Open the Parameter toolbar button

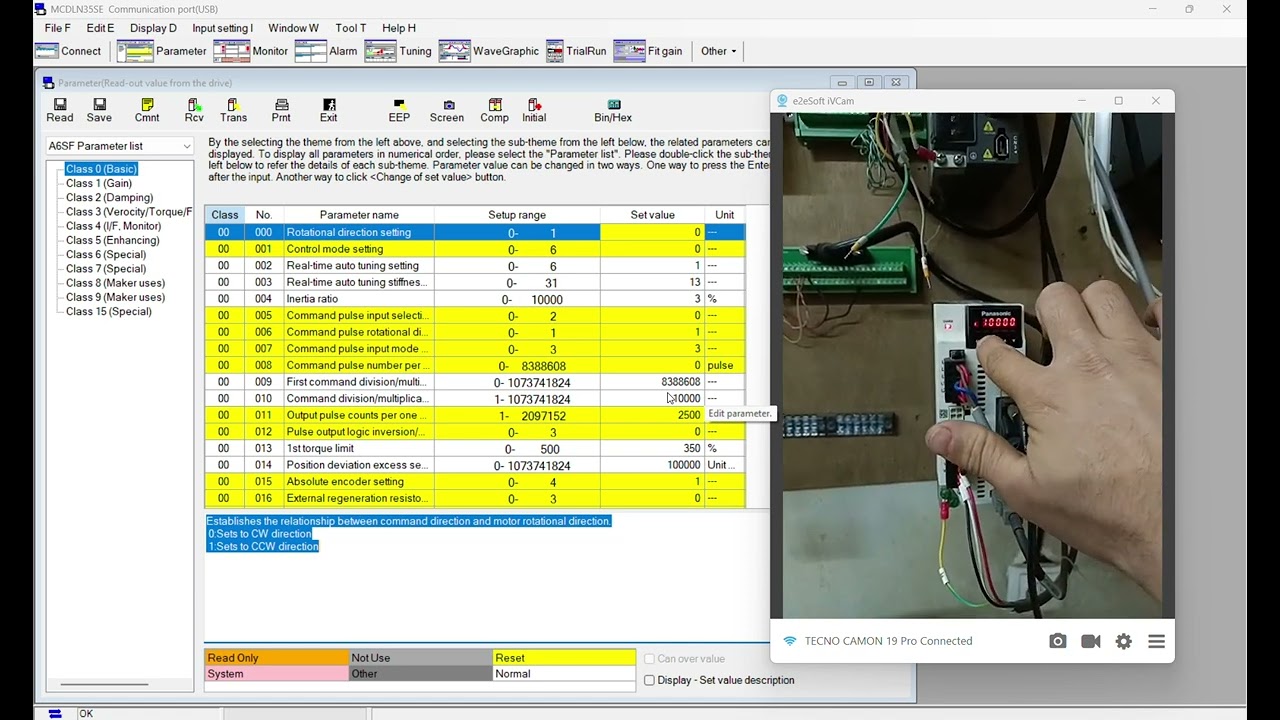tap(162, 51)
